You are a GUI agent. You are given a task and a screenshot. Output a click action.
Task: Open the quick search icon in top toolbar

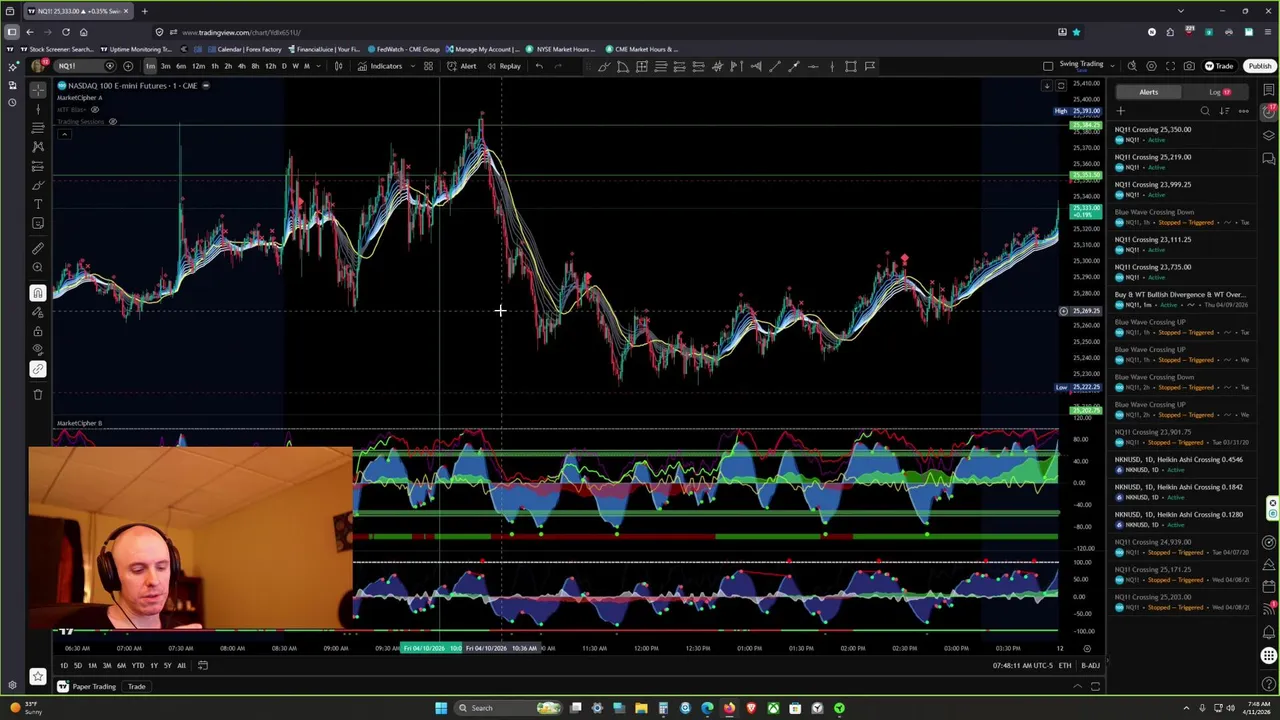[x=1132, y=66]
